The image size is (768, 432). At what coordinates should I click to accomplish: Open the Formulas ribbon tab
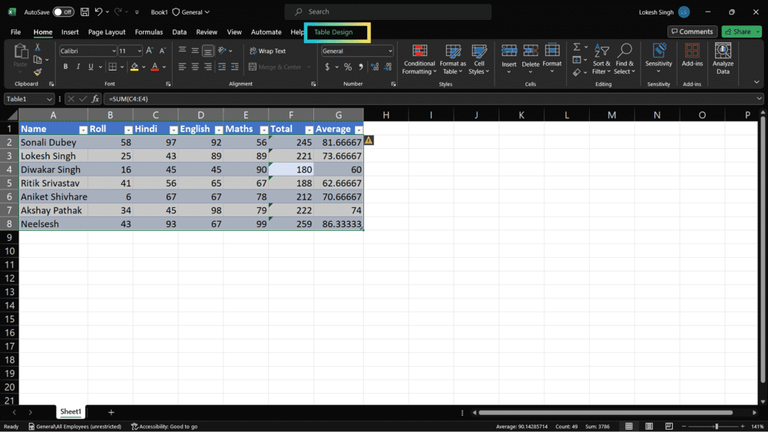[x=149, y=32]
